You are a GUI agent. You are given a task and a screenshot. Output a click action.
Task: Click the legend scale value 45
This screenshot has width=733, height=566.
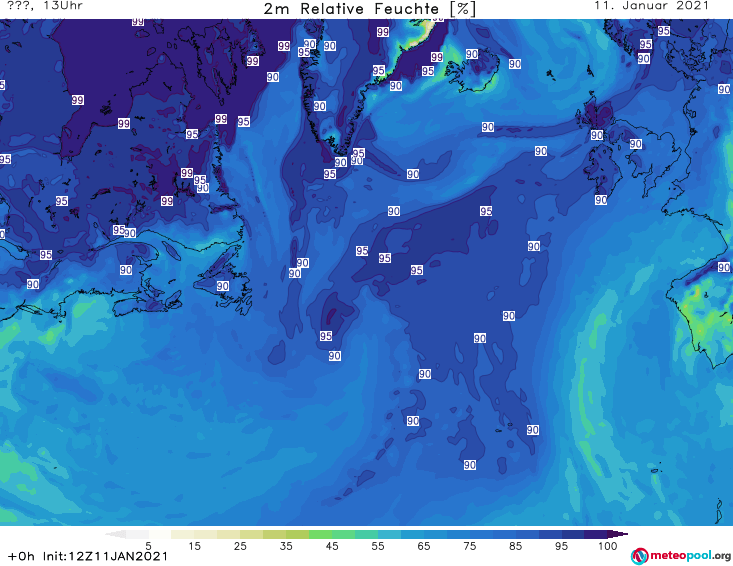pyautogui.click(x=332, y=546)
